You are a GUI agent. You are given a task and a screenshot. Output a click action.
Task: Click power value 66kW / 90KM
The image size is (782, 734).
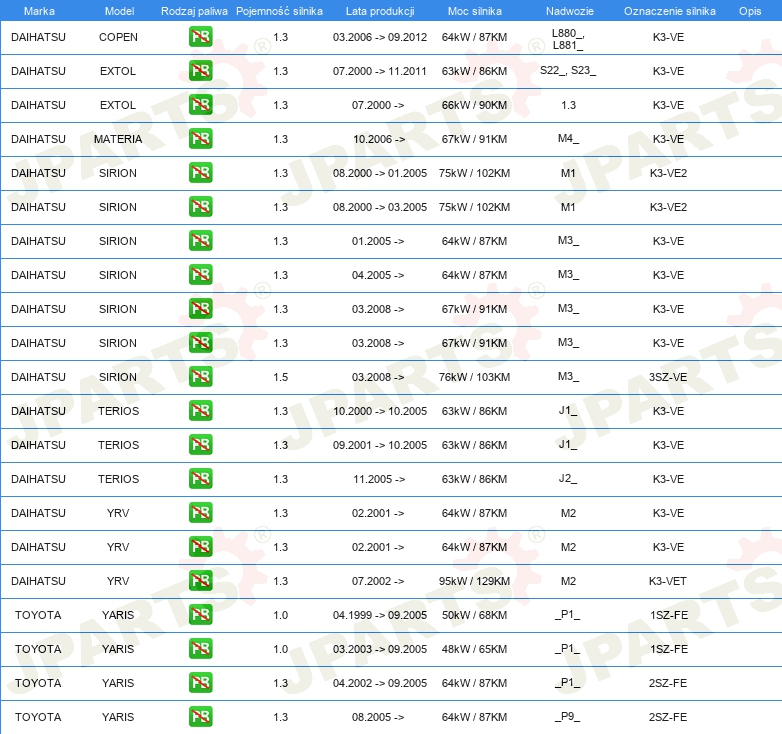[474, 105]
